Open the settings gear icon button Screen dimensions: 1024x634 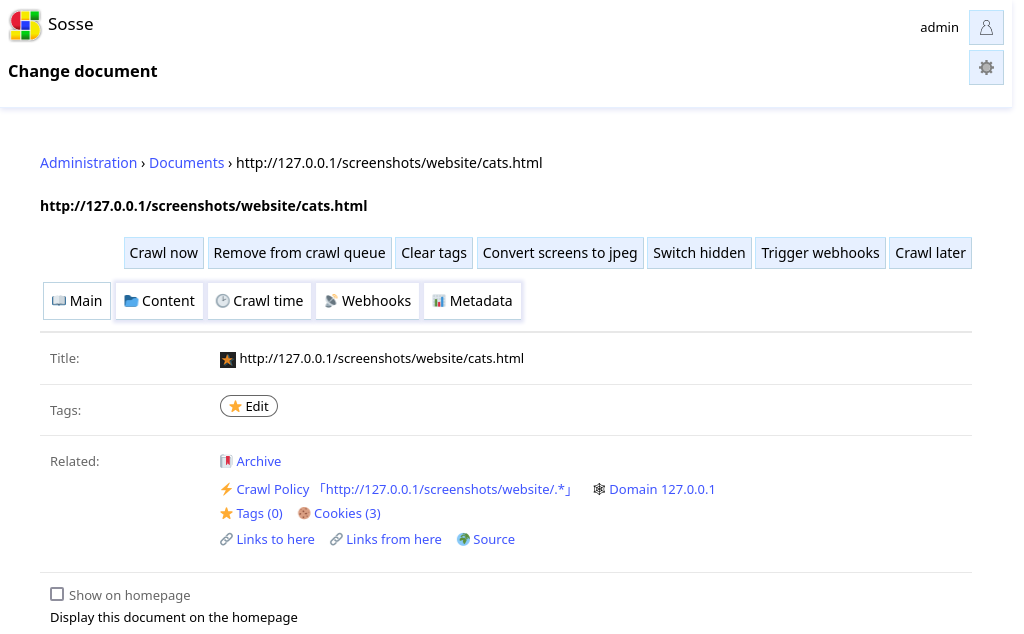click(986, 67)
